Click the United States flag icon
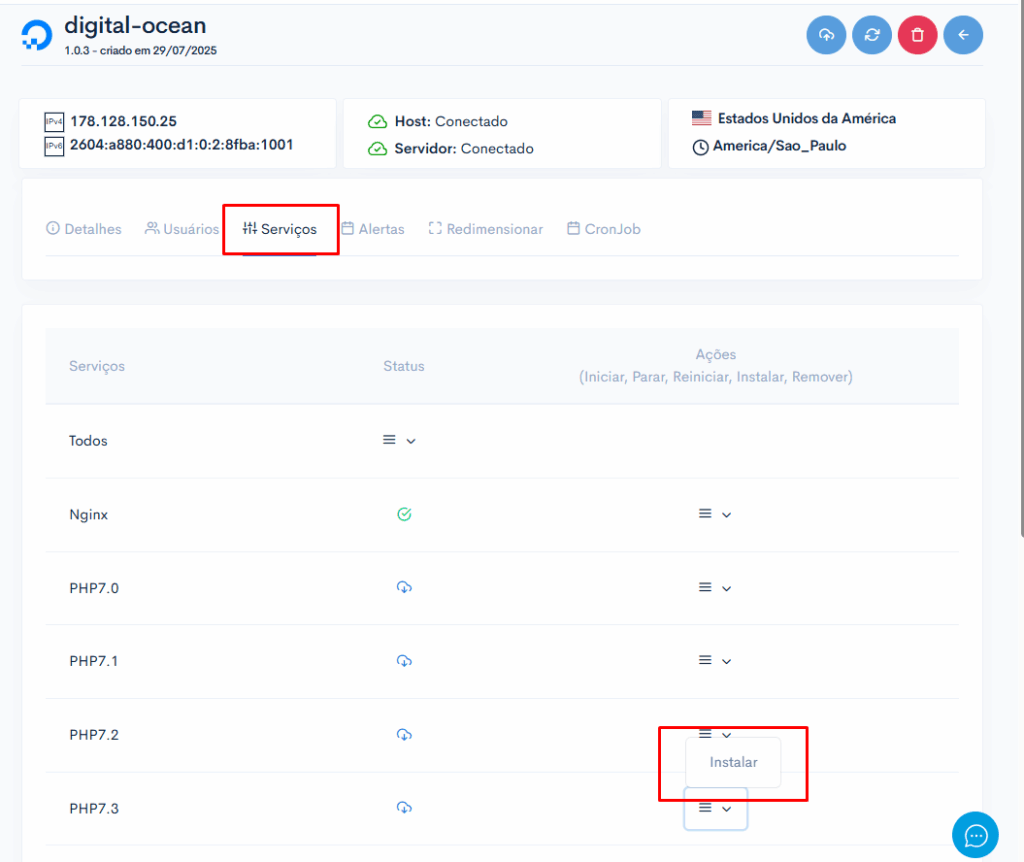 [701, 118]
